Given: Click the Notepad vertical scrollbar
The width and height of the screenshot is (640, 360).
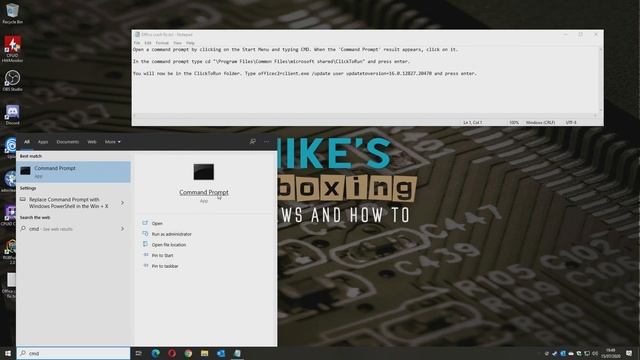Looking at the screenshot, I should [600, 80].
